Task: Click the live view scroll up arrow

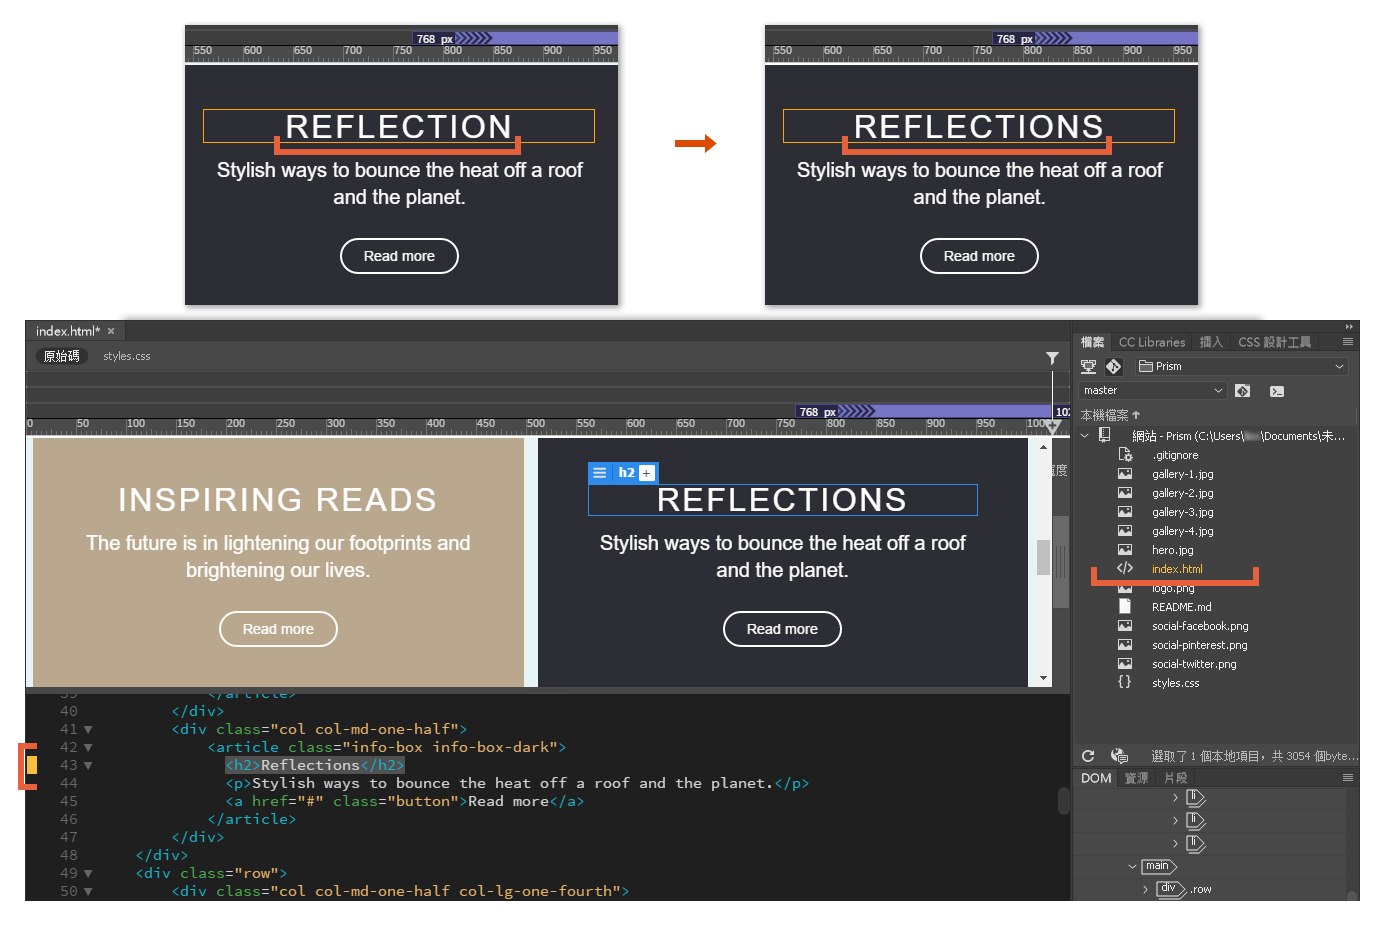Action: click(x=1043, y=445)
